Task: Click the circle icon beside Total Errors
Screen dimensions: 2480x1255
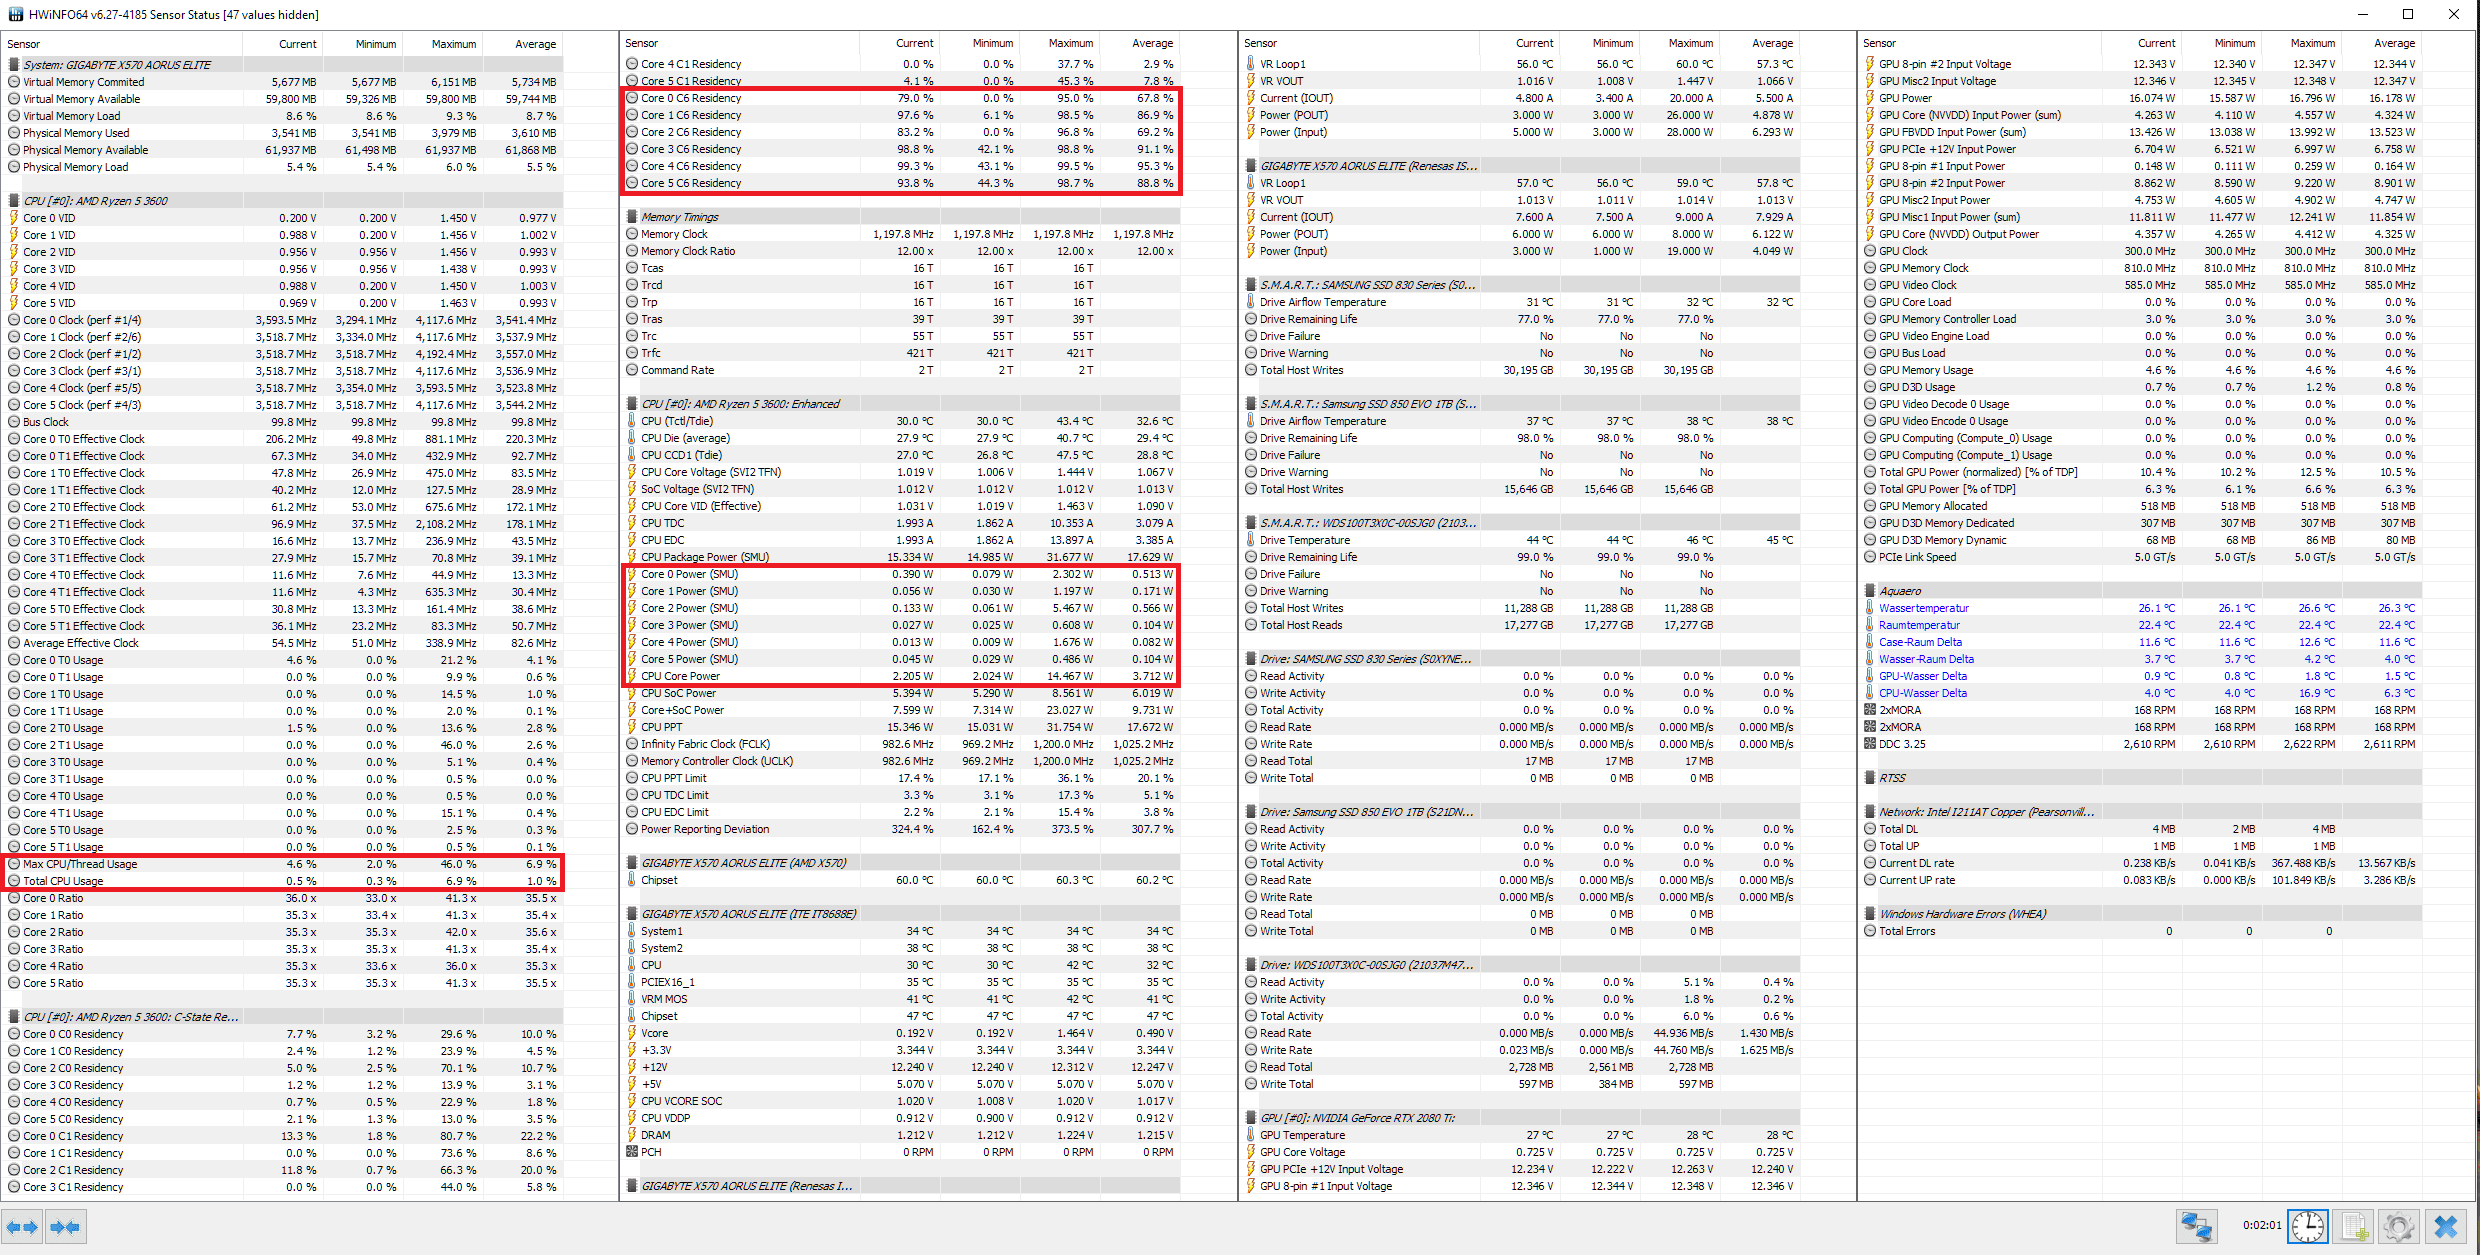Action: click(x=1870, y=931)
